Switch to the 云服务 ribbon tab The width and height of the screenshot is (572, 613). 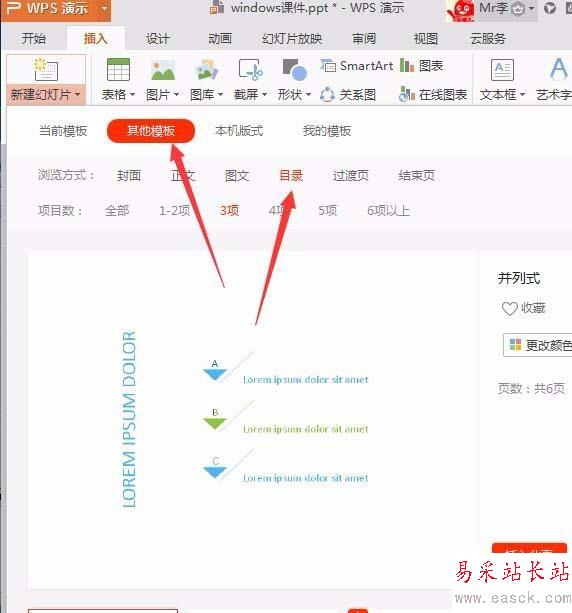488,39
